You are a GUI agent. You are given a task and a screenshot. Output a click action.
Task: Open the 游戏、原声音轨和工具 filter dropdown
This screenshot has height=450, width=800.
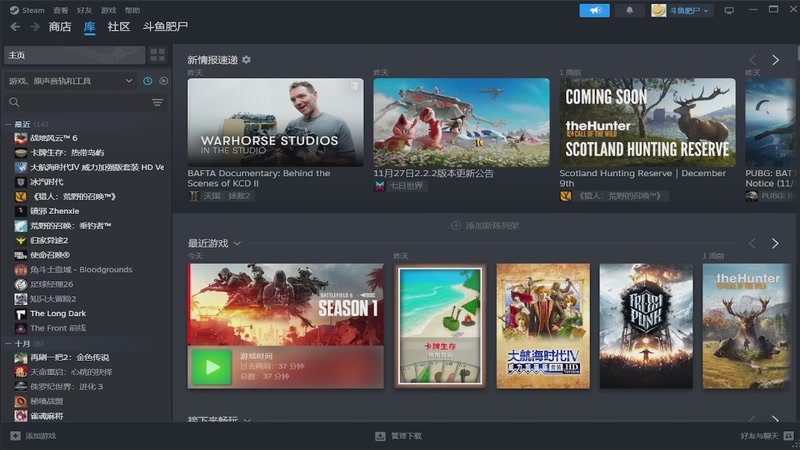coord(70,81)
